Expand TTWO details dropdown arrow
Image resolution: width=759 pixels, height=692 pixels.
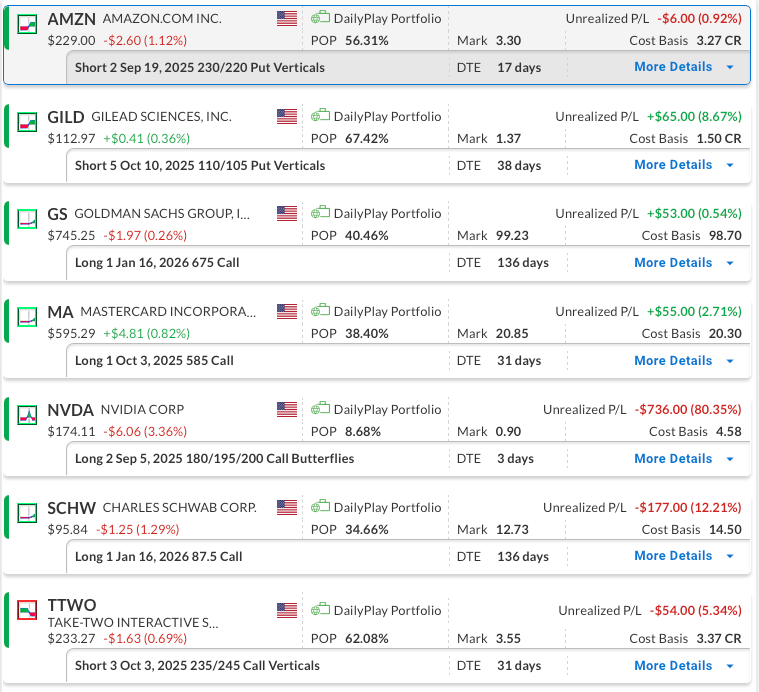click(730, 666)
